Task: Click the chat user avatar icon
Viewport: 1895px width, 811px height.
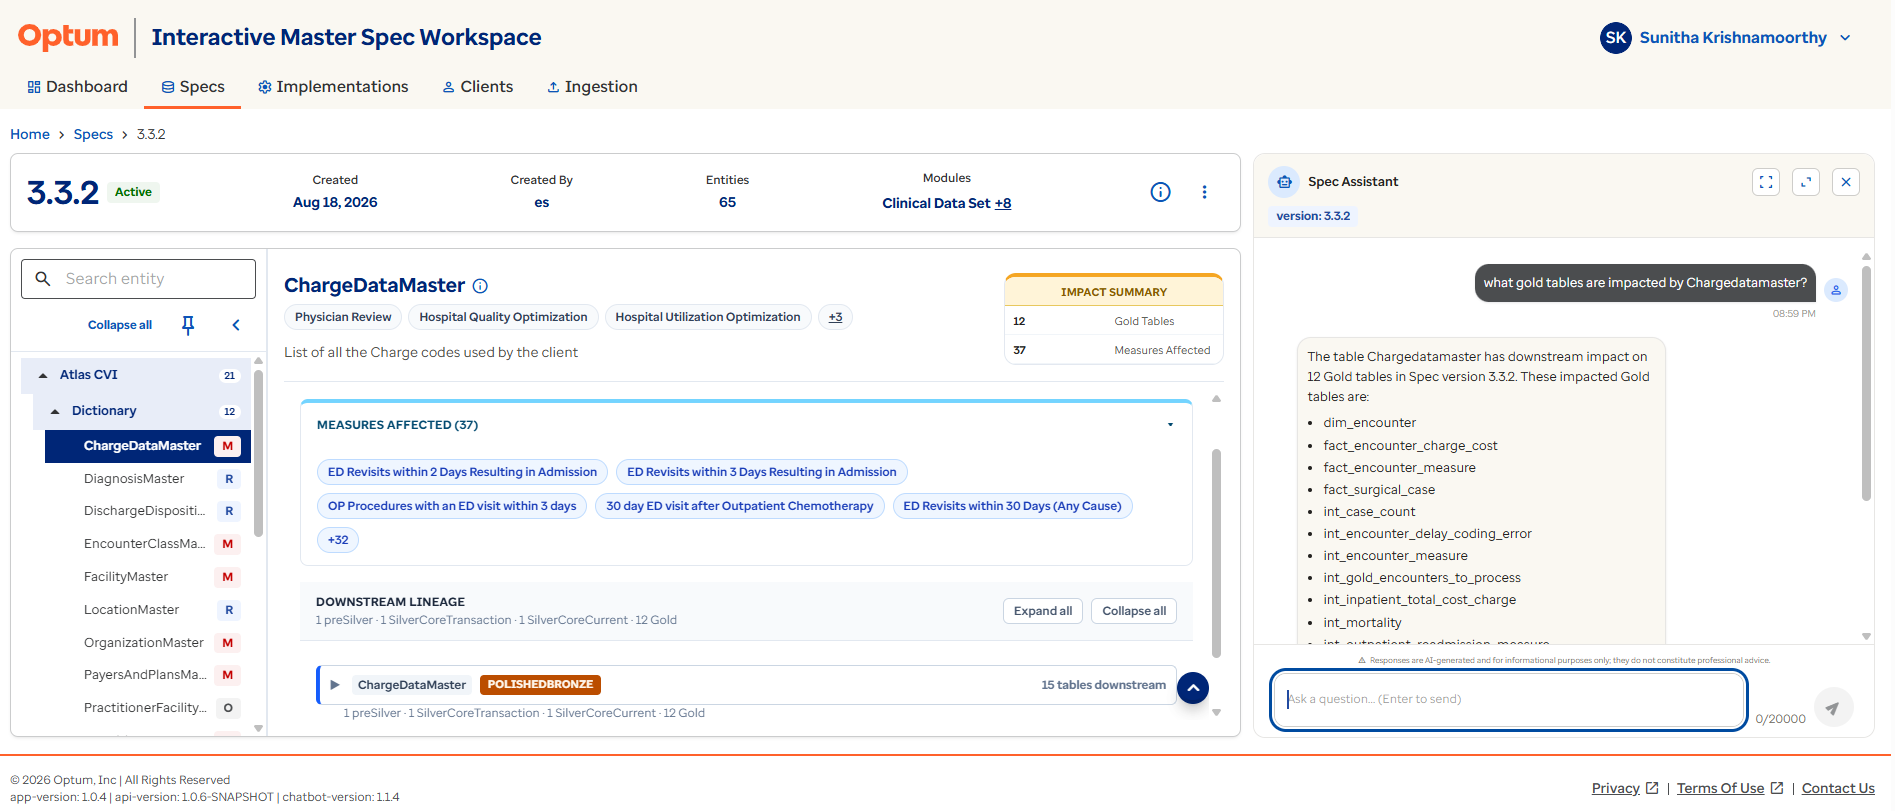Action: click(1836, 290)
